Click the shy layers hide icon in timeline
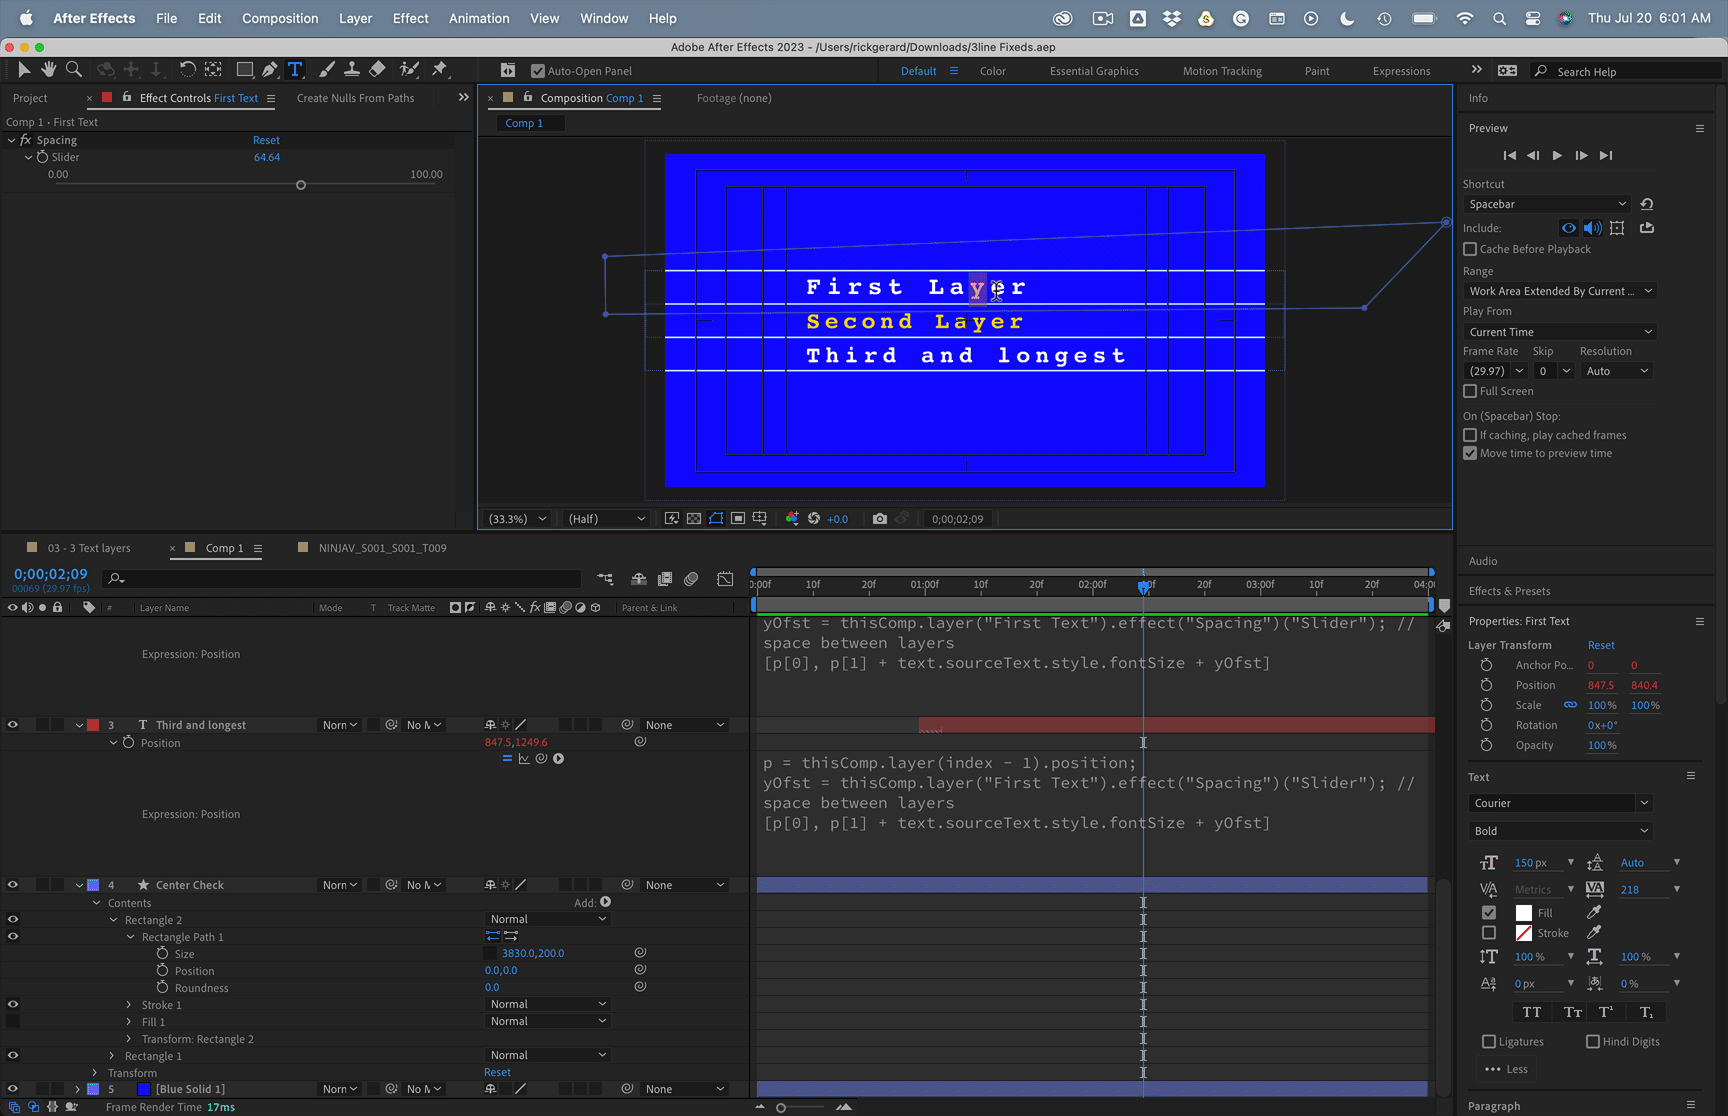 [x=639, y=579]
